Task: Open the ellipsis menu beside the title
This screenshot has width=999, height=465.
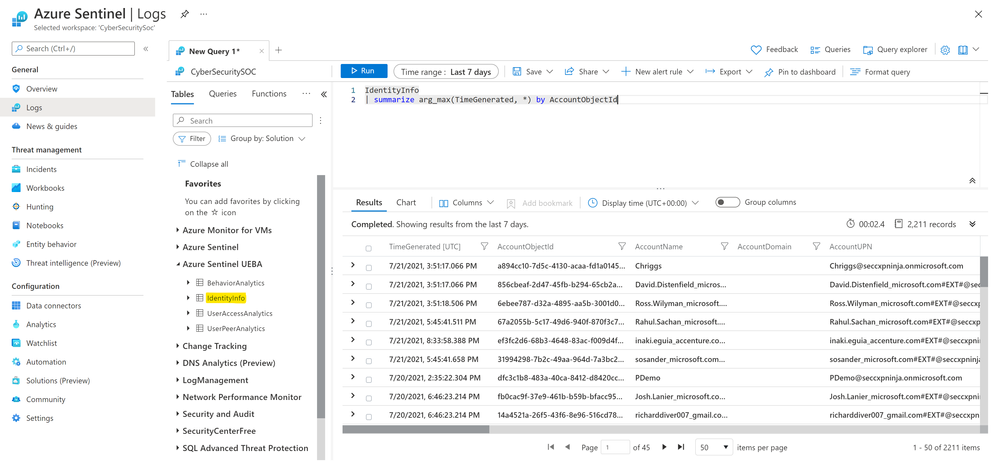Action: coord(203,13)
